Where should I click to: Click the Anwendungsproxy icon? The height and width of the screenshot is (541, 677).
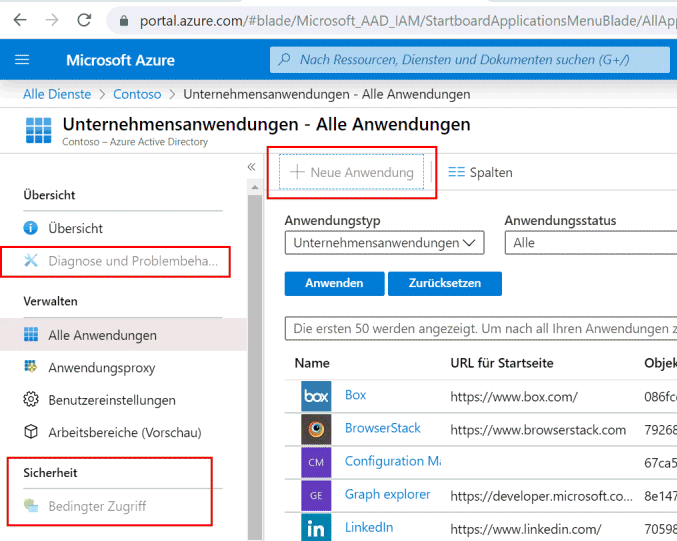tap(31, 367)
